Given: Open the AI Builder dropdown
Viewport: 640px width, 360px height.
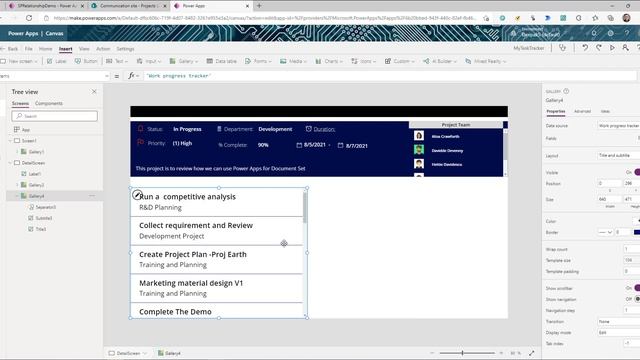Looking at the screenshot, I should coord(439,61).
